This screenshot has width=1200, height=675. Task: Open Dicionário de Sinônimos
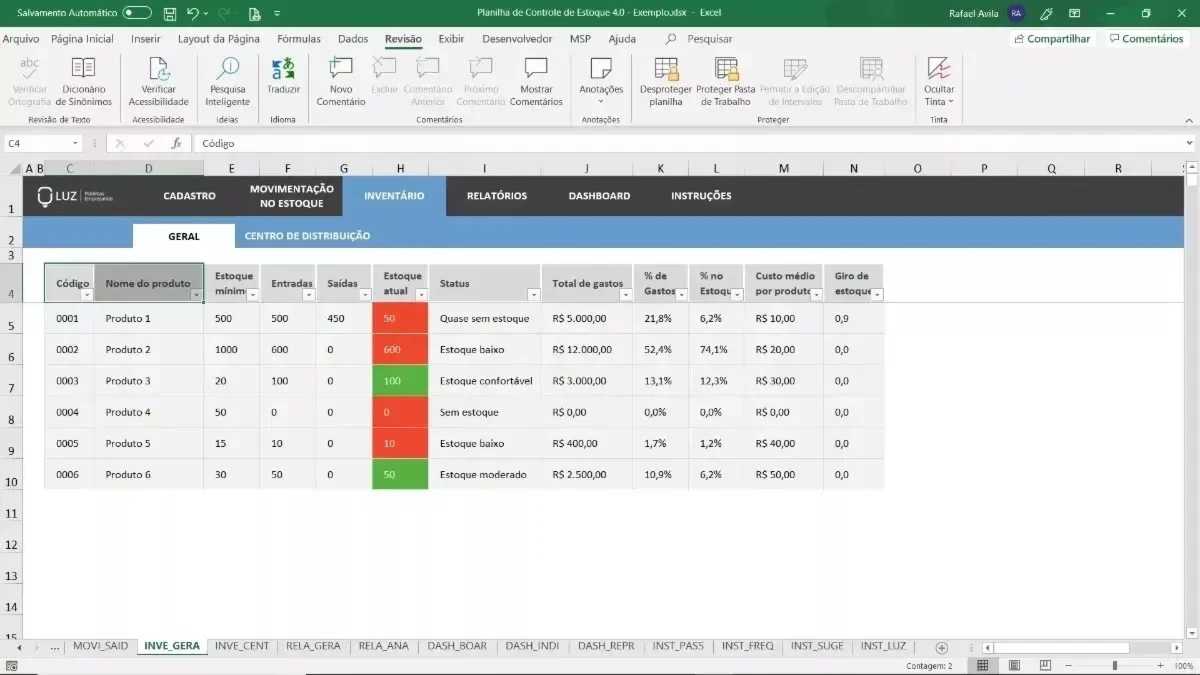[x=84, y=82]
